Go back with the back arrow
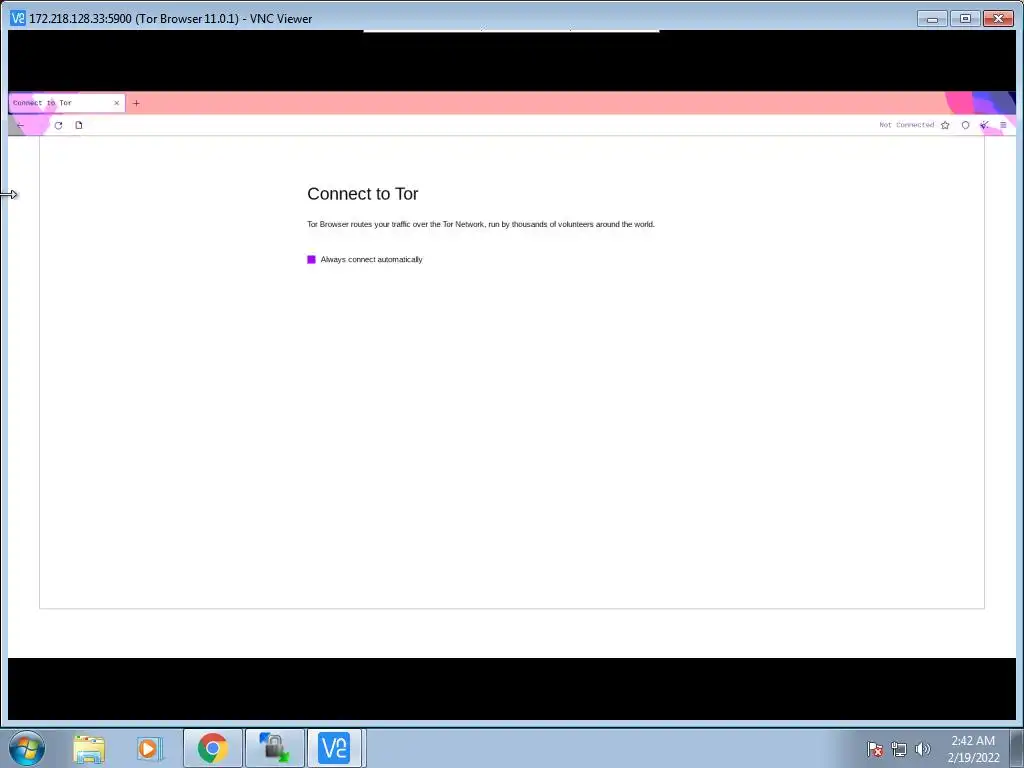This screenshot has height=768, width=1024. click(x=20, y=125)
